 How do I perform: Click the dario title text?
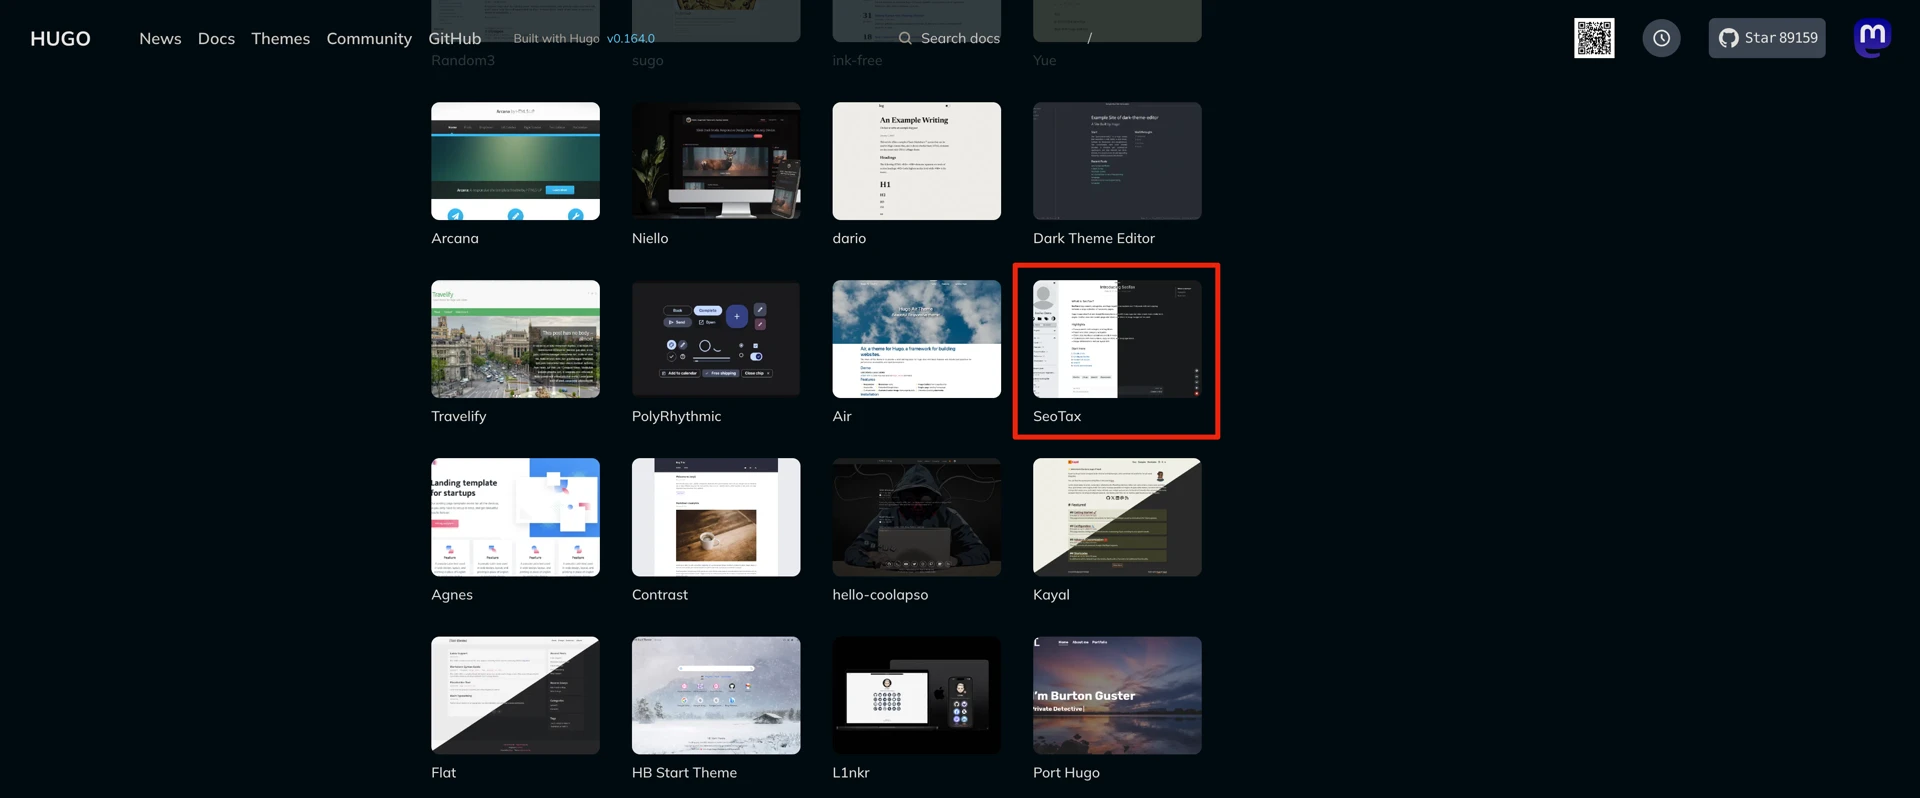[849, 238]
